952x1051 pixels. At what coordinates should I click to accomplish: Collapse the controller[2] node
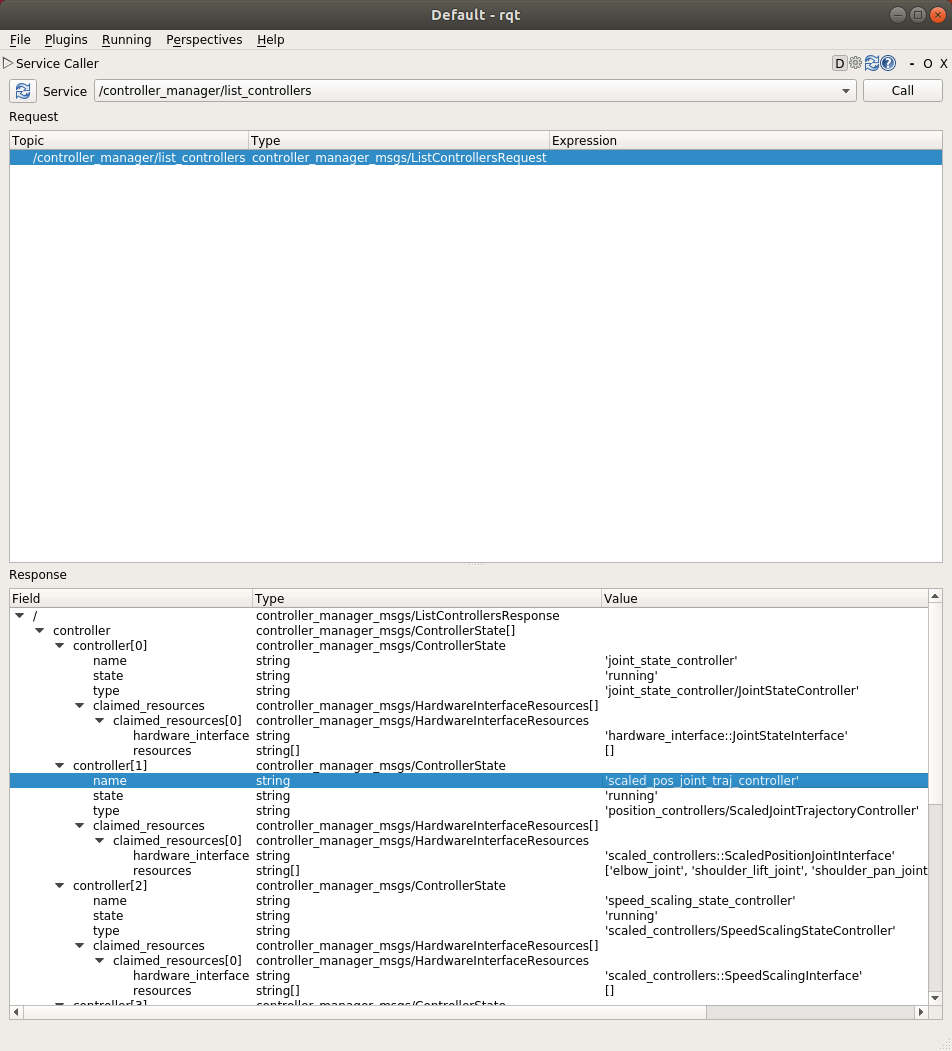[x=60, y=885]
